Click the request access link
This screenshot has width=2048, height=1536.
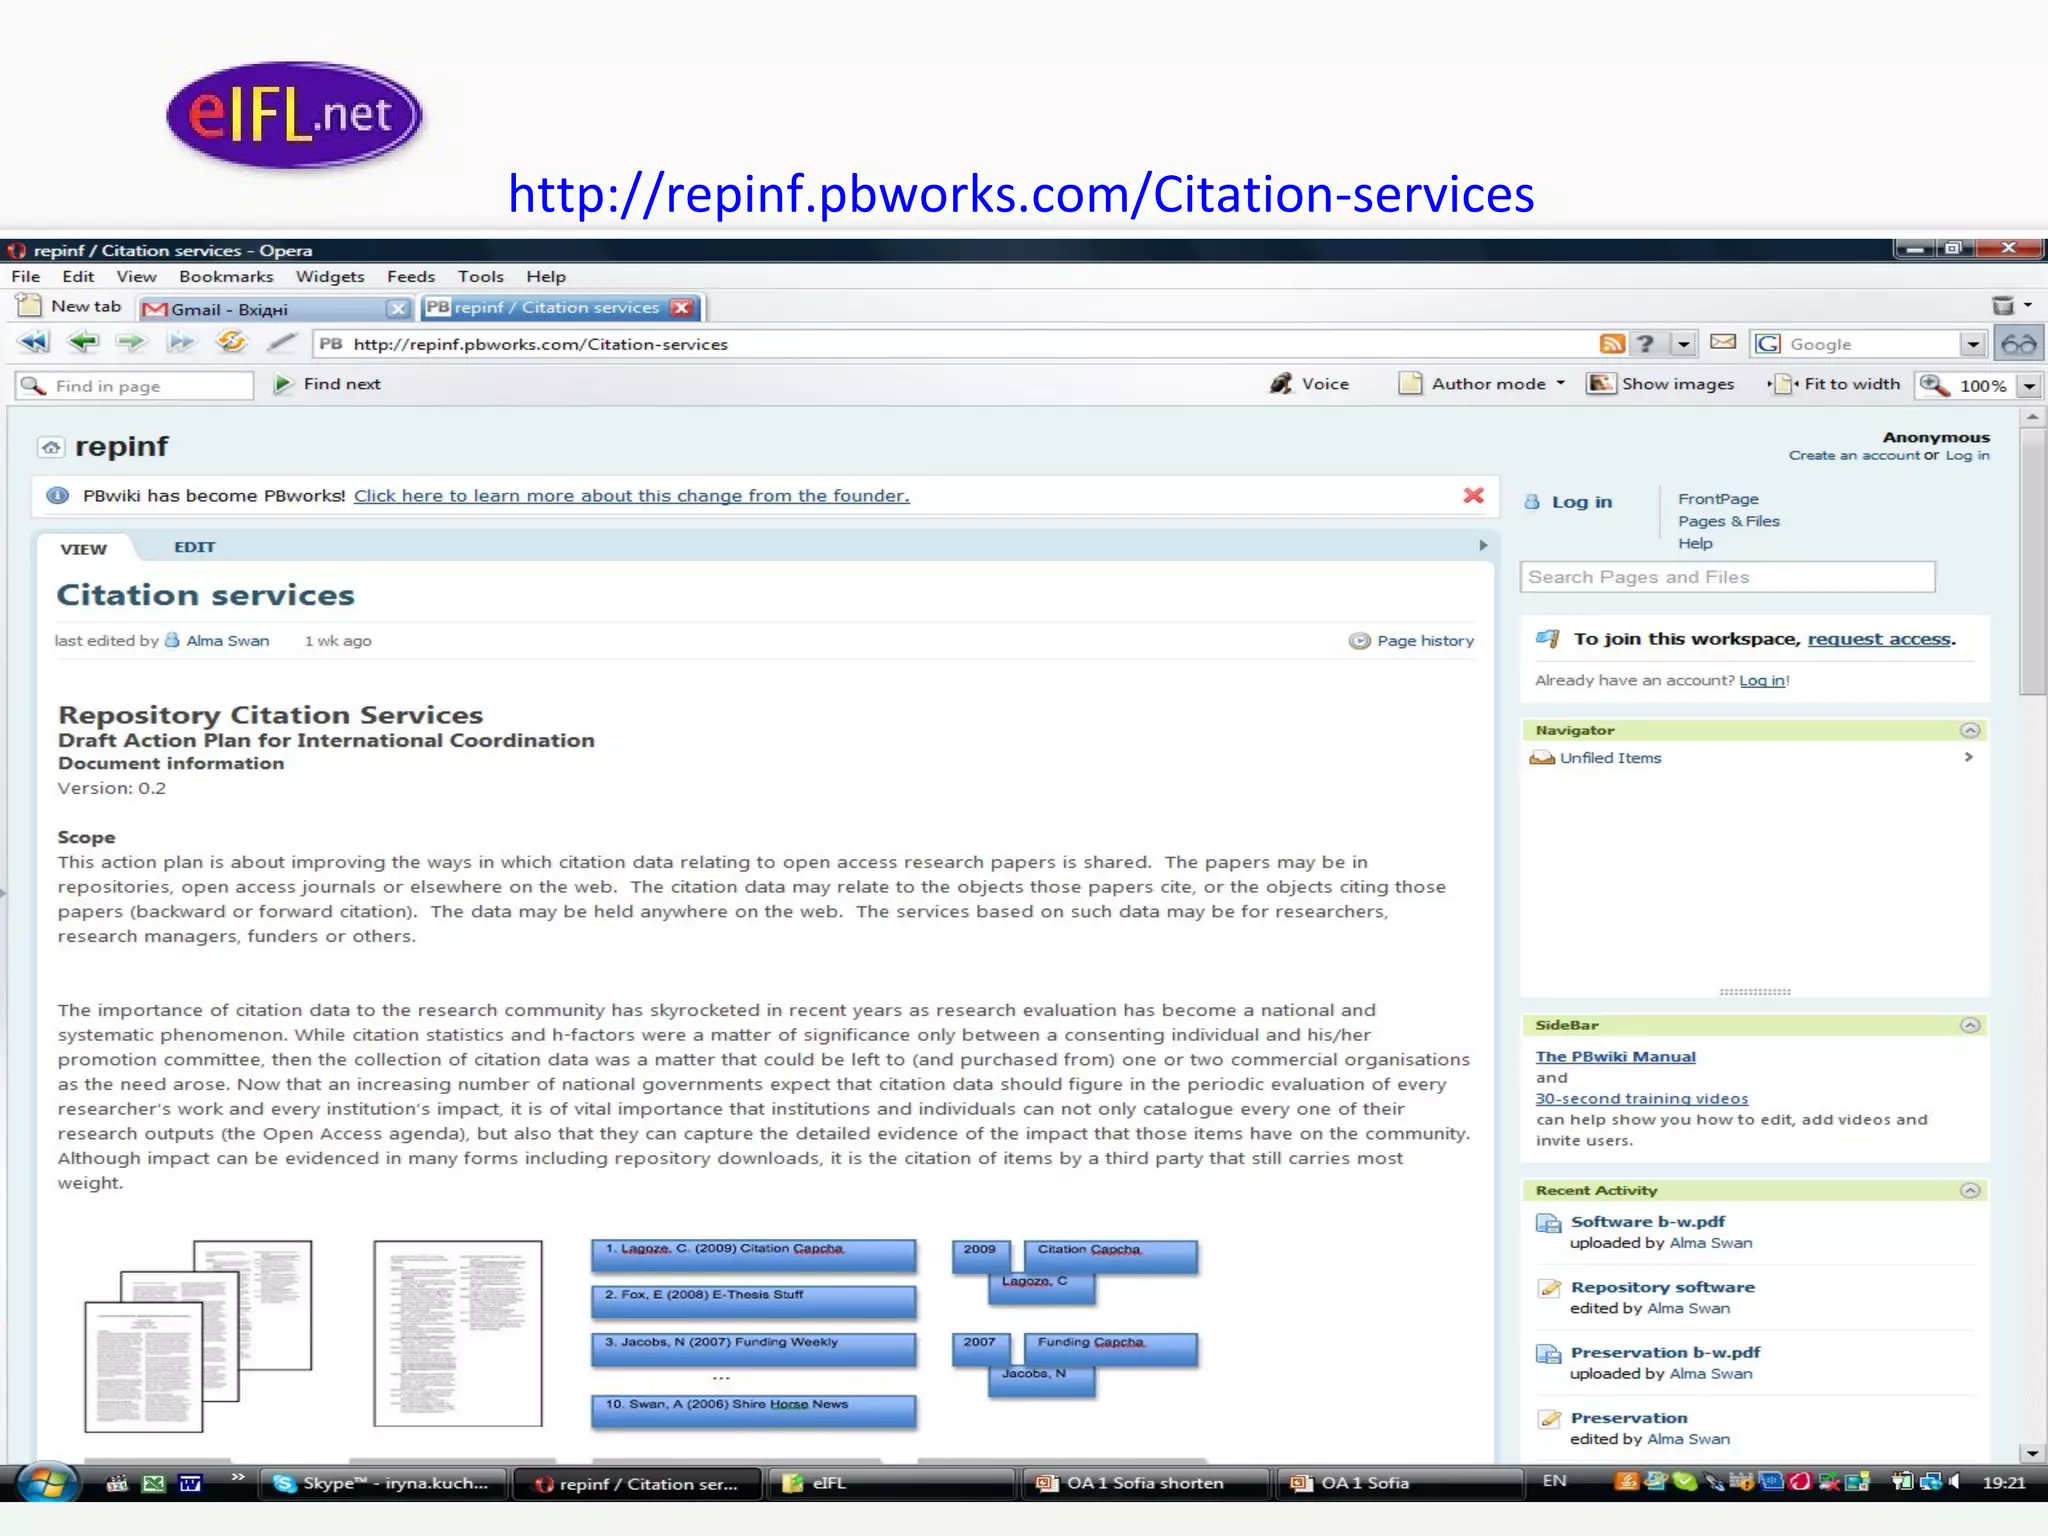click(1879, 639)
